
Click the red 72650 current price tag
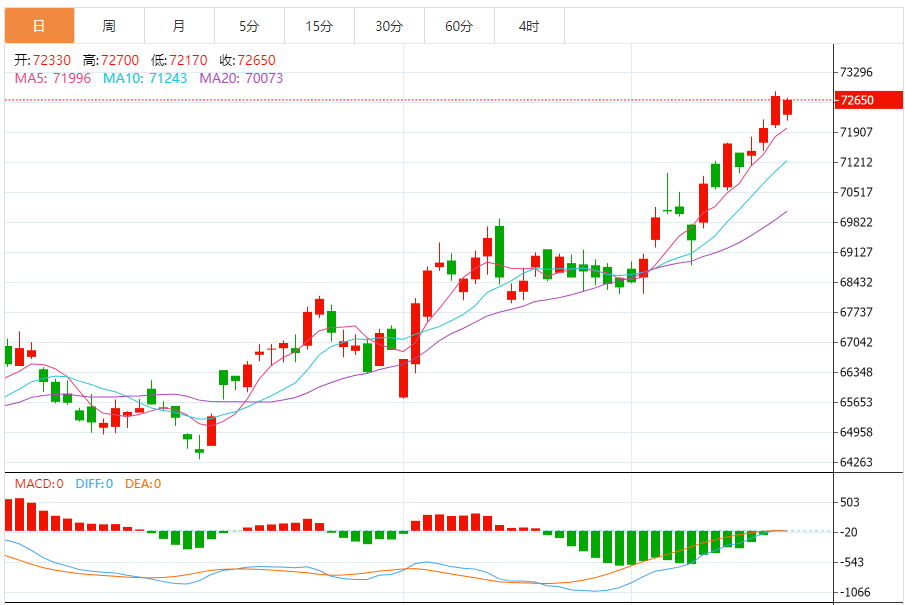coord(869,100)
